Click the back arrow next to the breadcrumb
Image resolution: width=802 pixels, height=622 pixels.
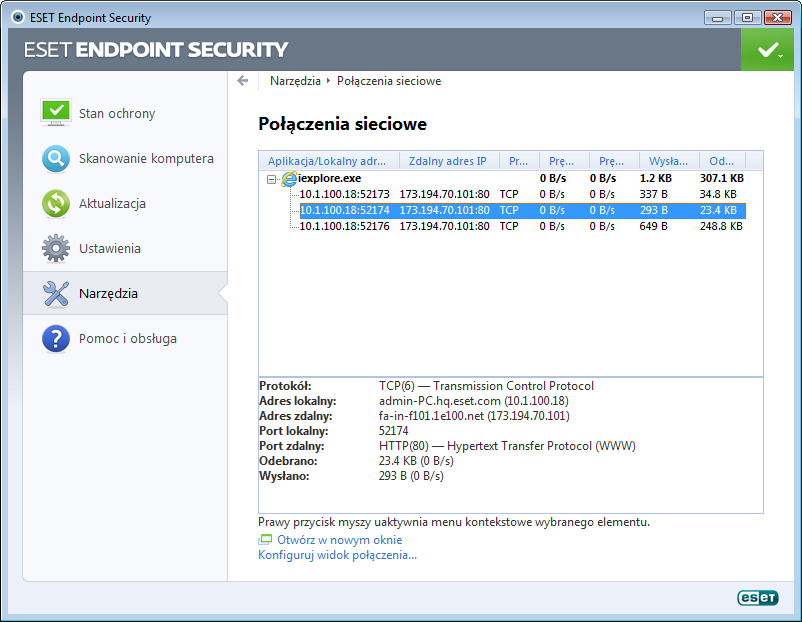243,81
